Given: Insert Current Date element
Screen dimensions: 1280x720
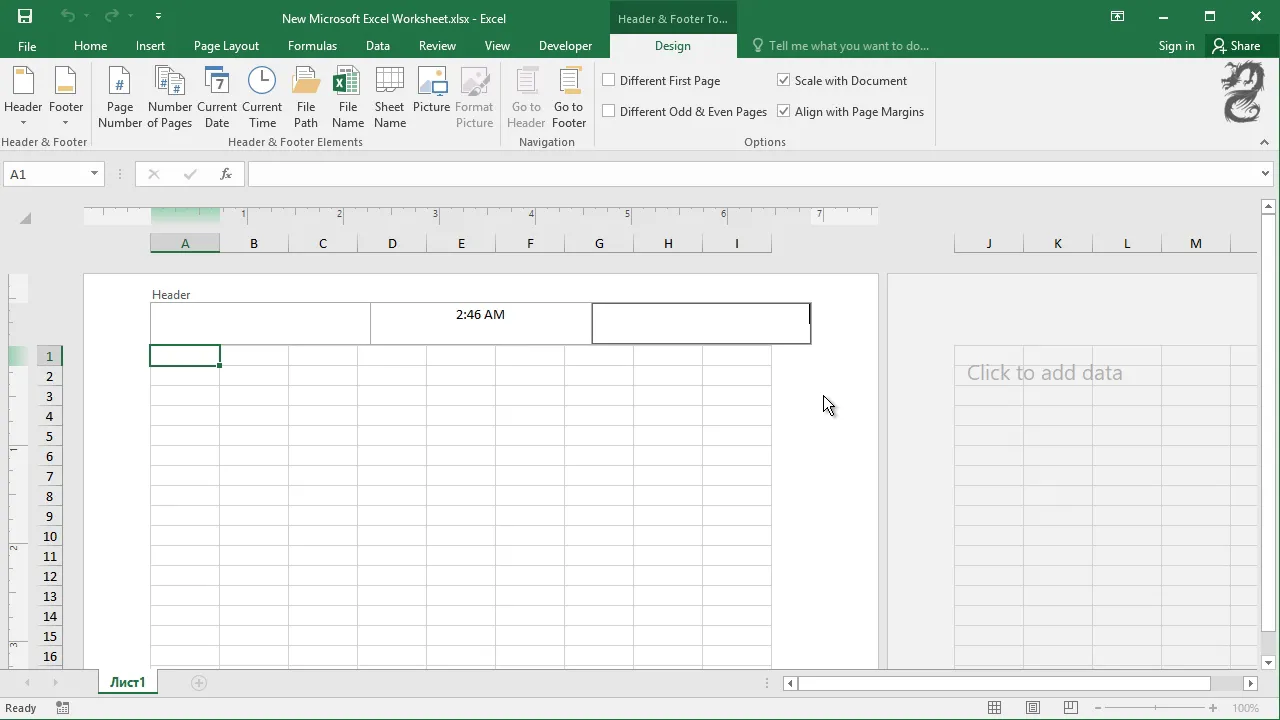Looking at the screenshot, I should (217, 98).
